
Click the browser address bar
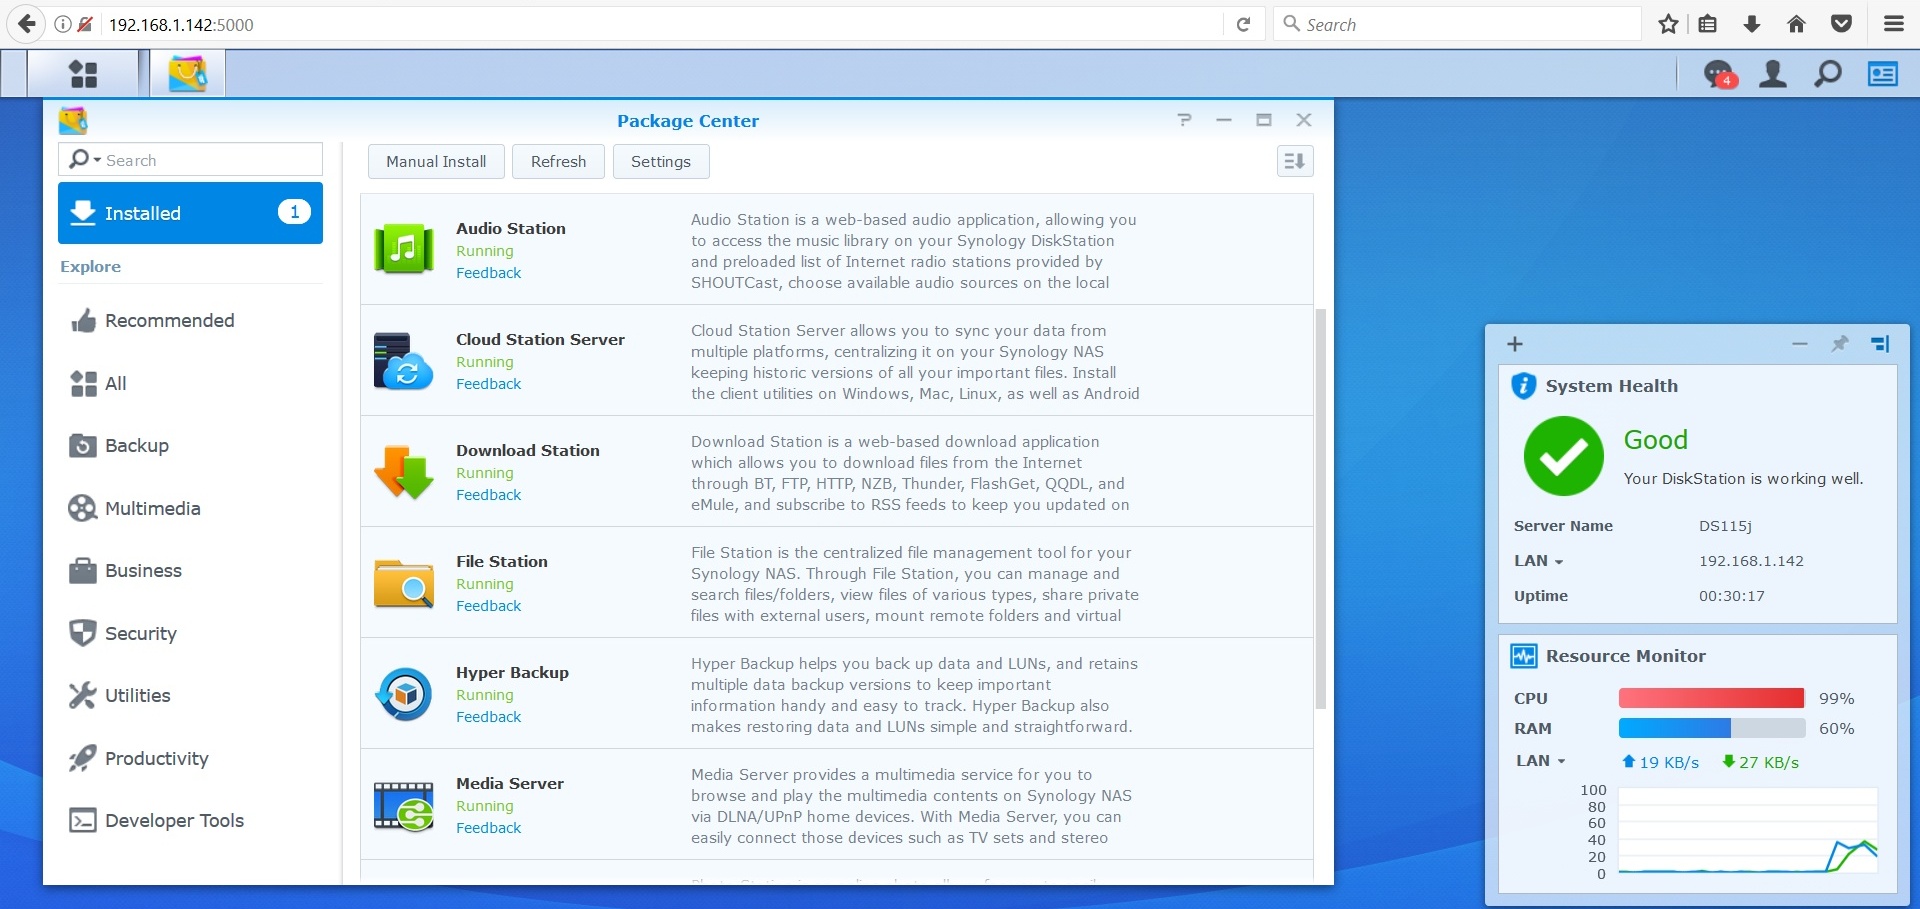660,24
